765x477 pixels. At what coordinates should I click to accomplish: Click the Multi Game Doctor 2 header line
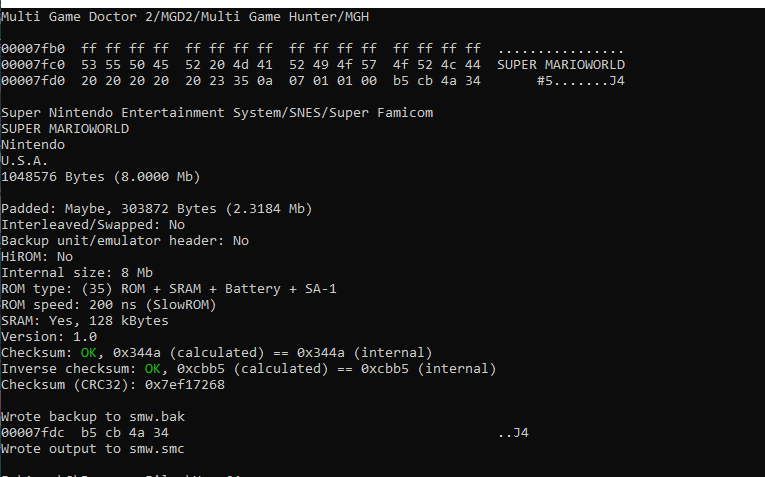coord(185,17)
